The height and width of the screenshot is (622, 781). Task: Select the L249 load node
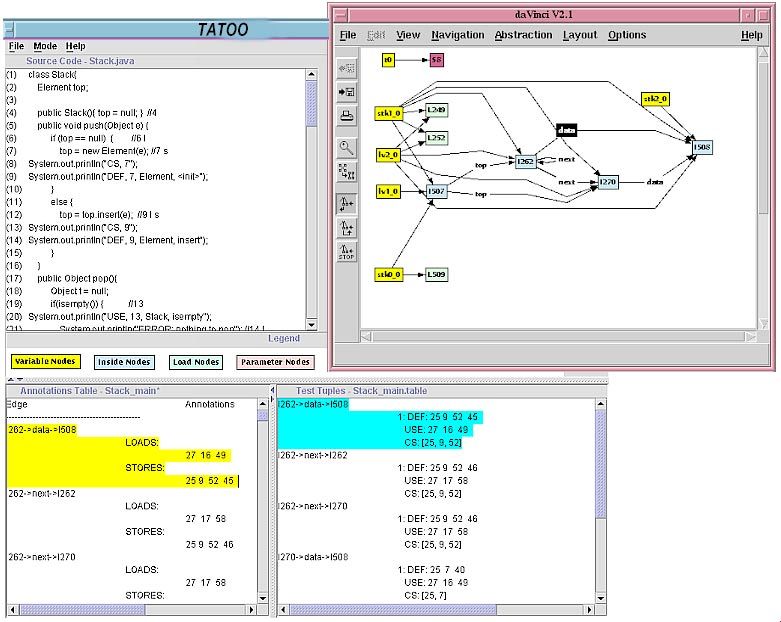pyautogui.click(x=436, y=110)
